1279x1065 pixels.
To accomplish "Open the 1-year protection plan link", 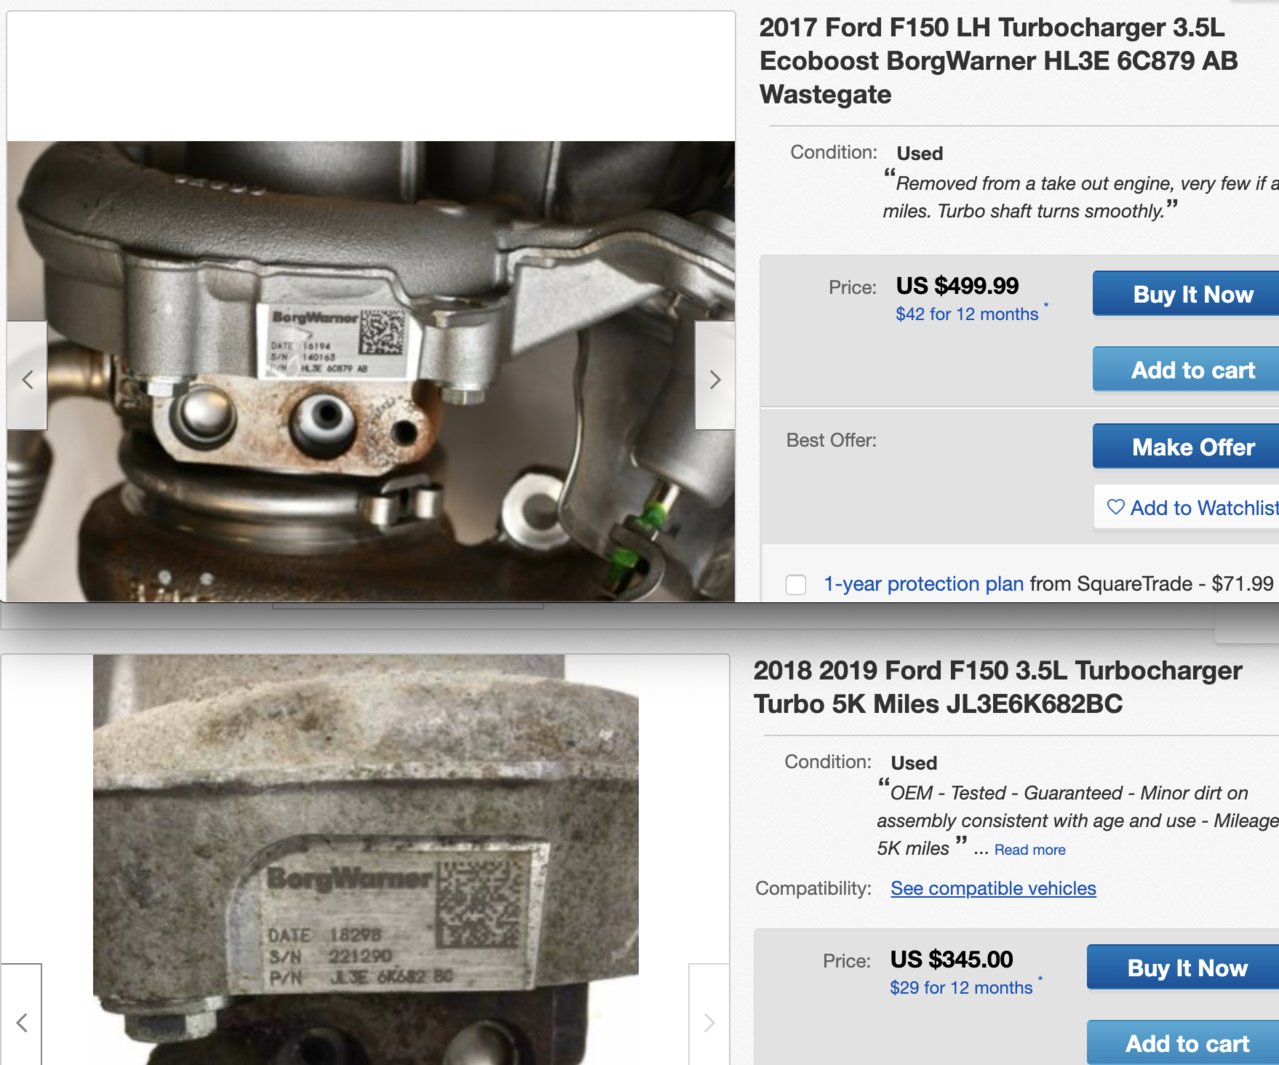I will (x=923, y=584).
